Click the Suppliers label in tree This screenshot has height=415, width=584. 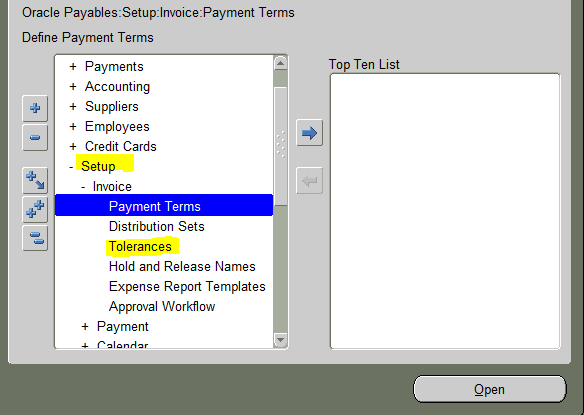tap(112, 107)
